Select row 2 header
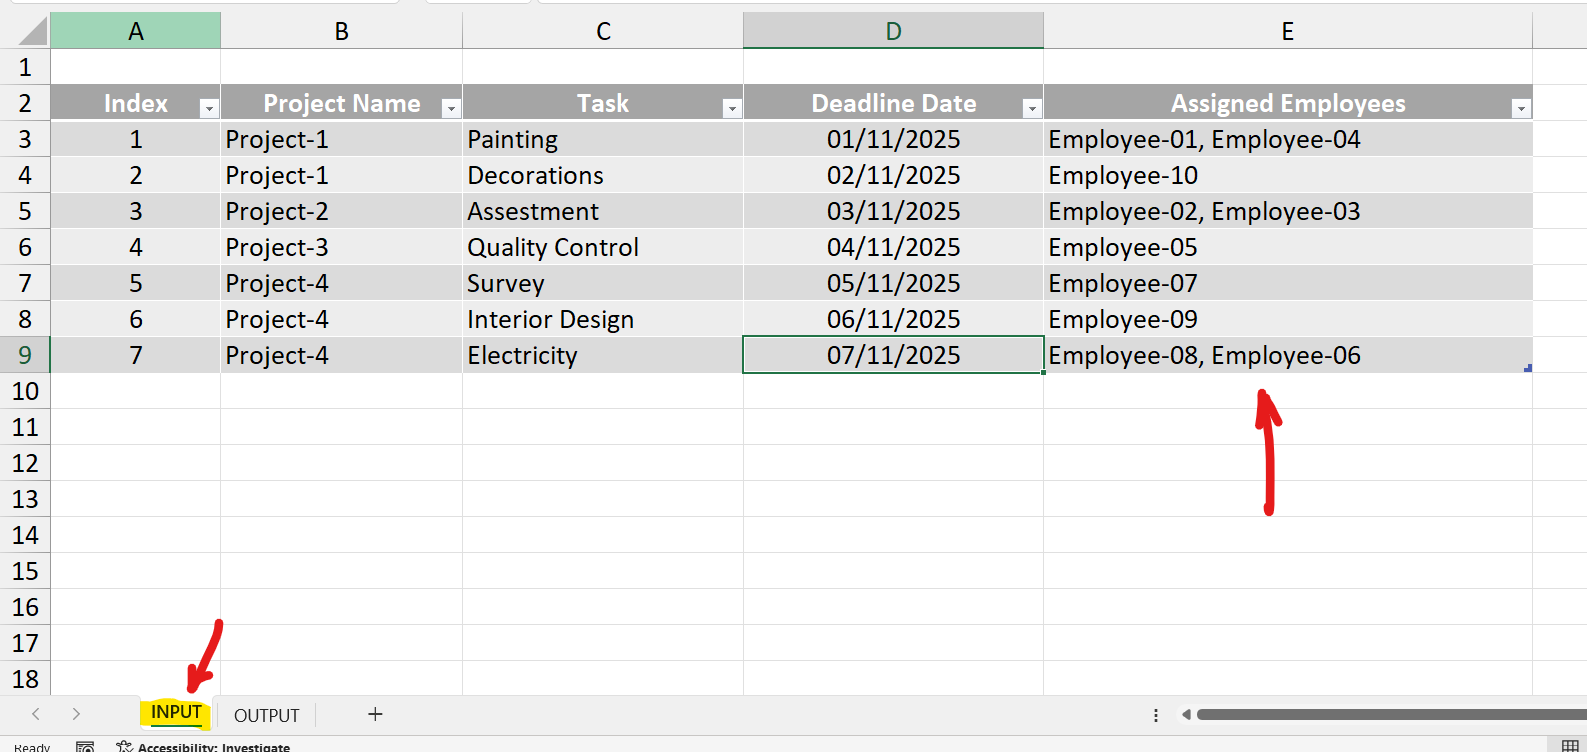Image resolution: width=1587 pixels, height=752 pixels. pos(25,103)
